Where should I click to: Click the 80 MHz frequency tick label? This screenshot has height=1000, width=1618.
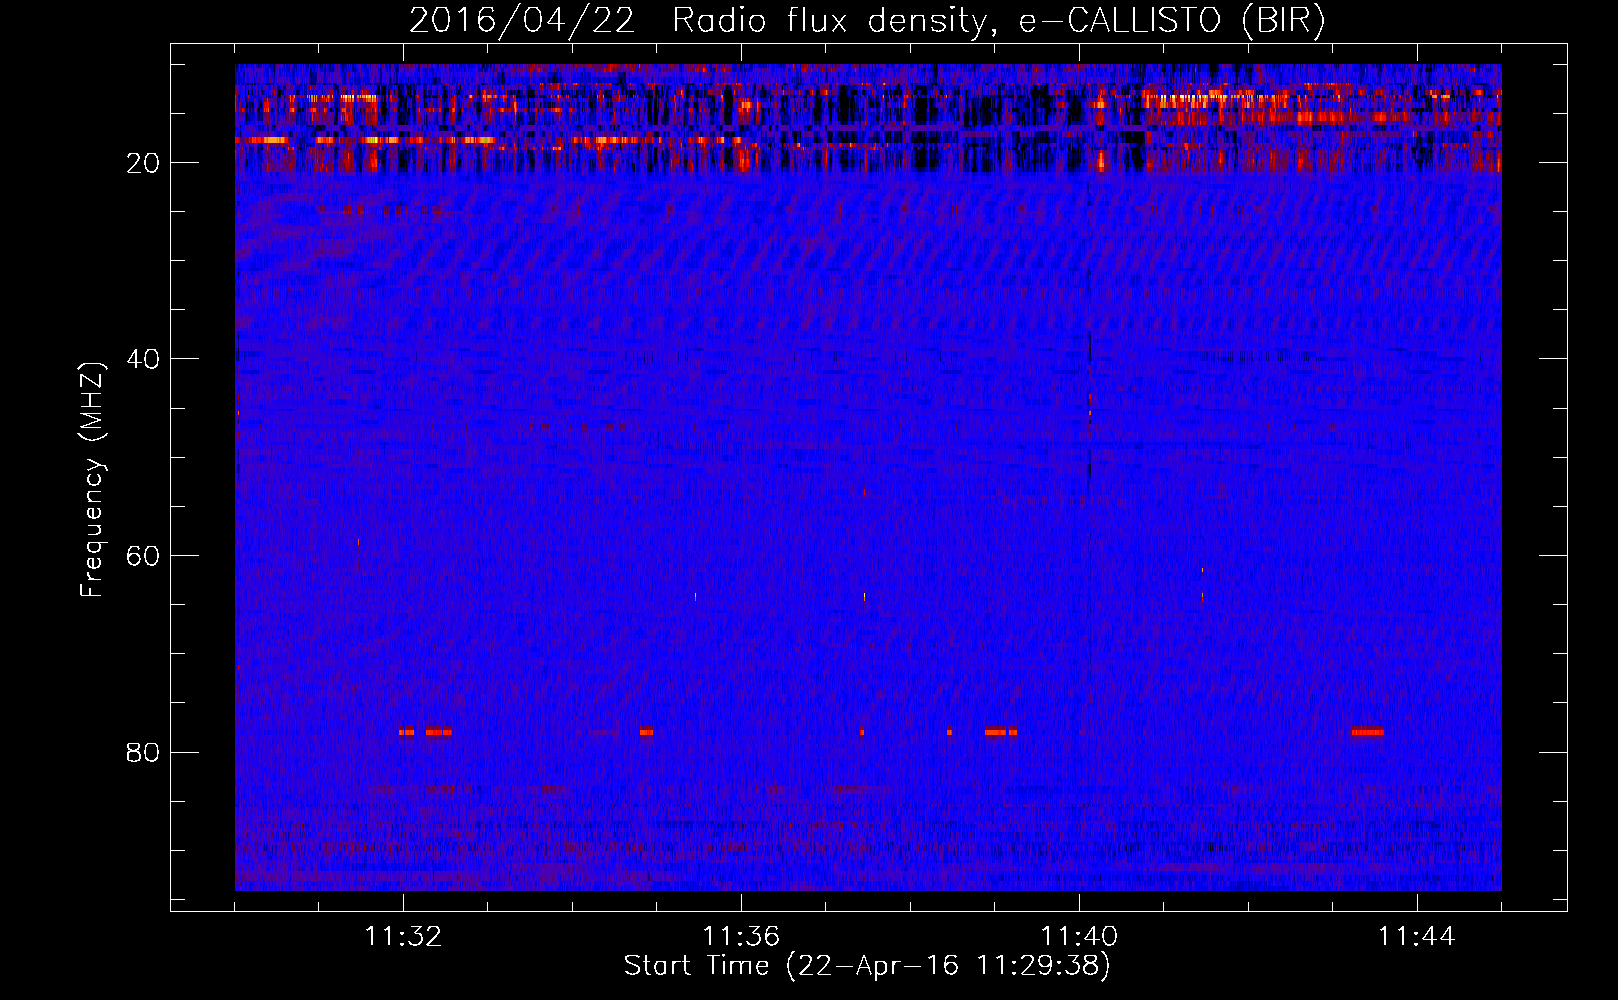tap(143, 752)
